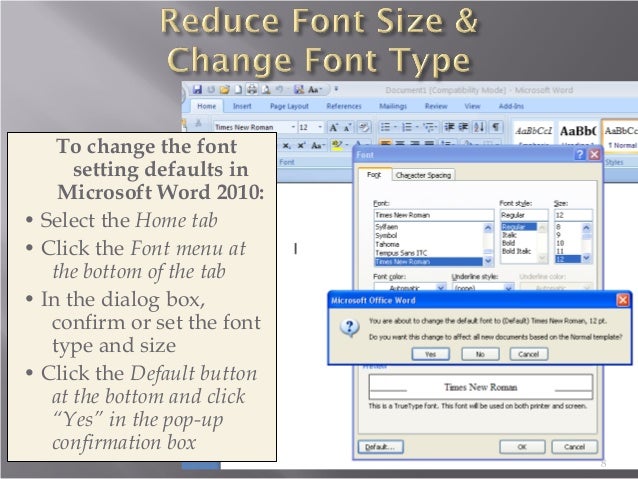
Task: Open the Underline style dropdown
Action: 508,287
